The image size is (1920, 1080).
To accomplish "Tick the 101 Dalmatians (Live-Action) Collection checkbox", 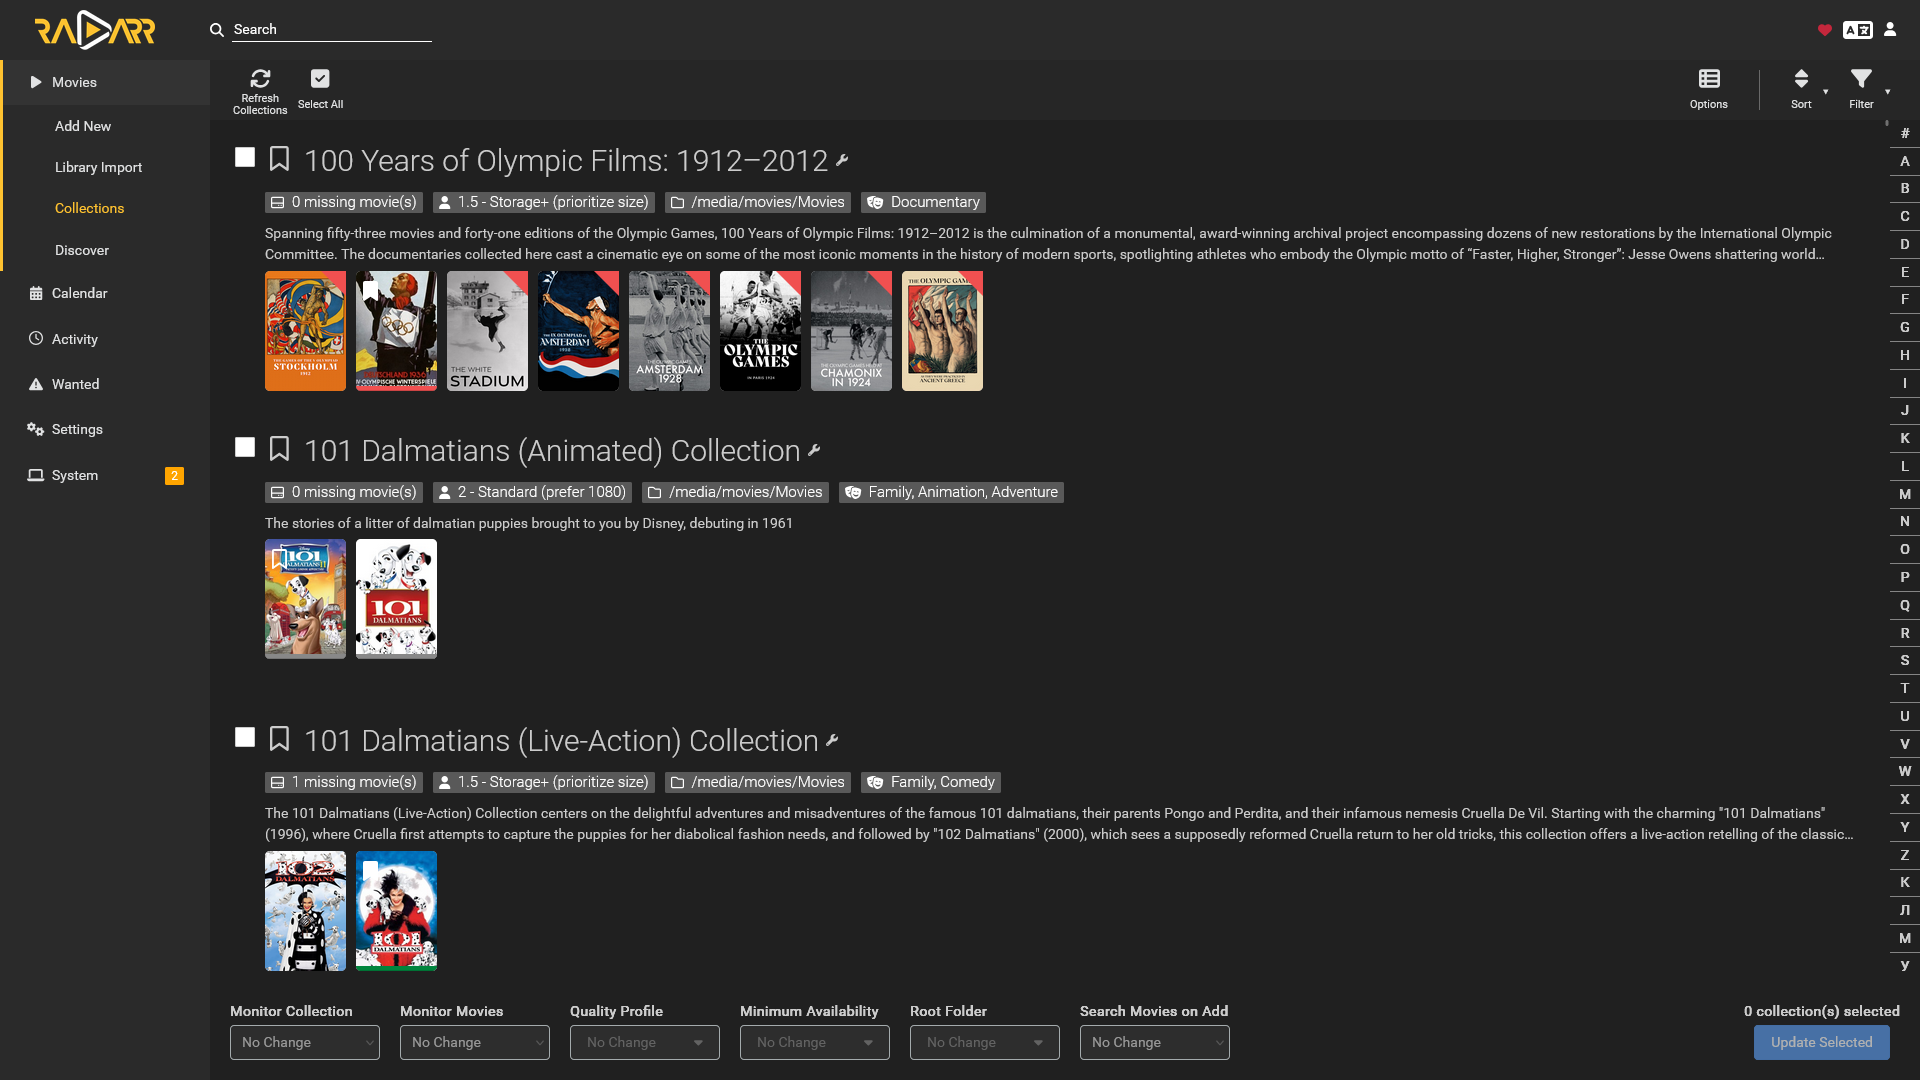I will (x=245, y=737).
